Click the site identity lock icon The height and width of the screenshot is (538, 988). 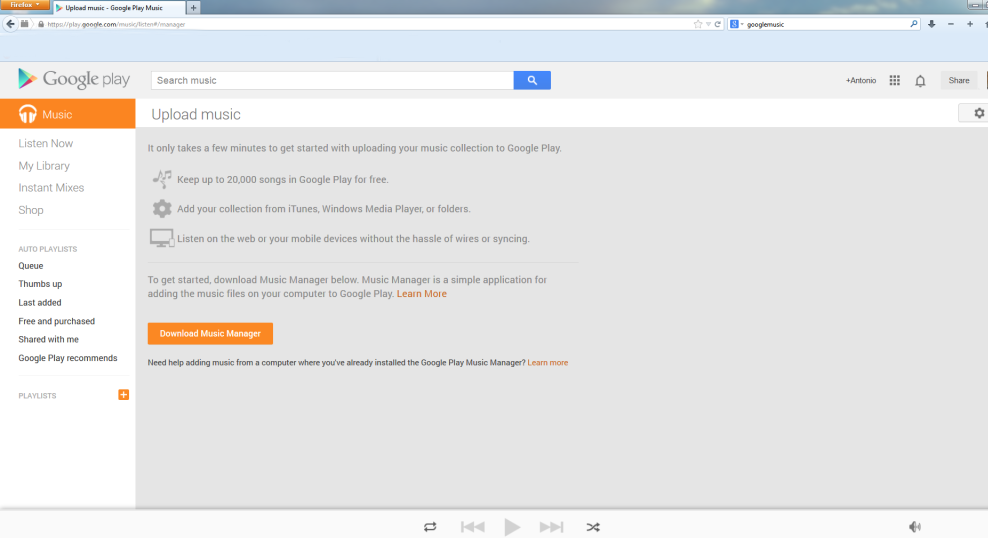[x=40, y=24]
